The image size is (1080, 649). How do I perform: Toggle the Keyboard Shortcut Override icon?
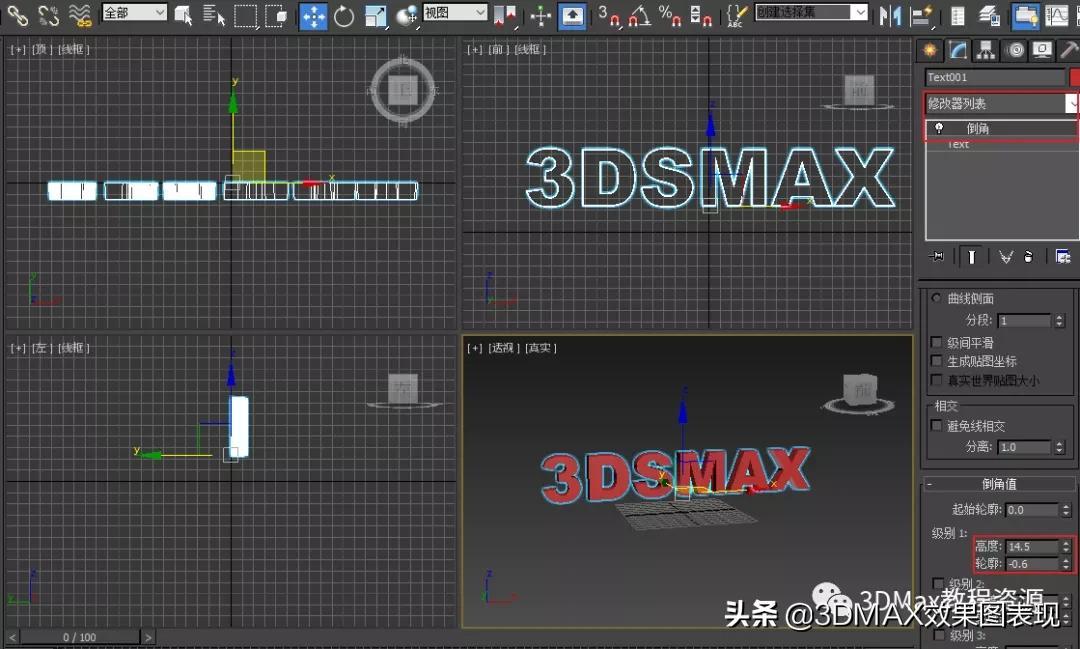click(572, 15)
